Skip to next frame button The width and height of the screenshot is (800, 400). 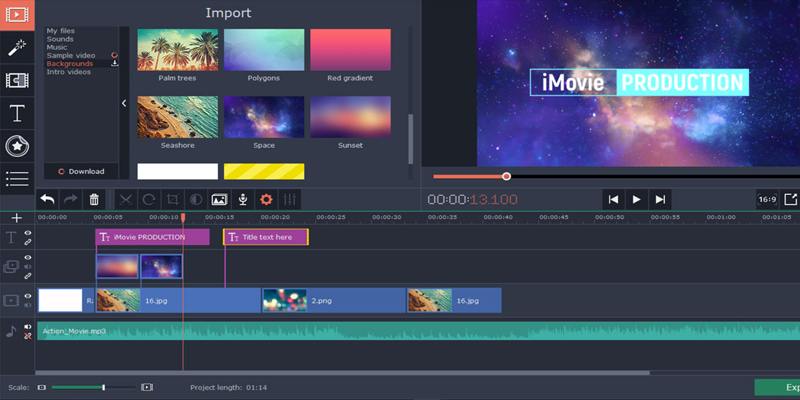click(660, 199)
